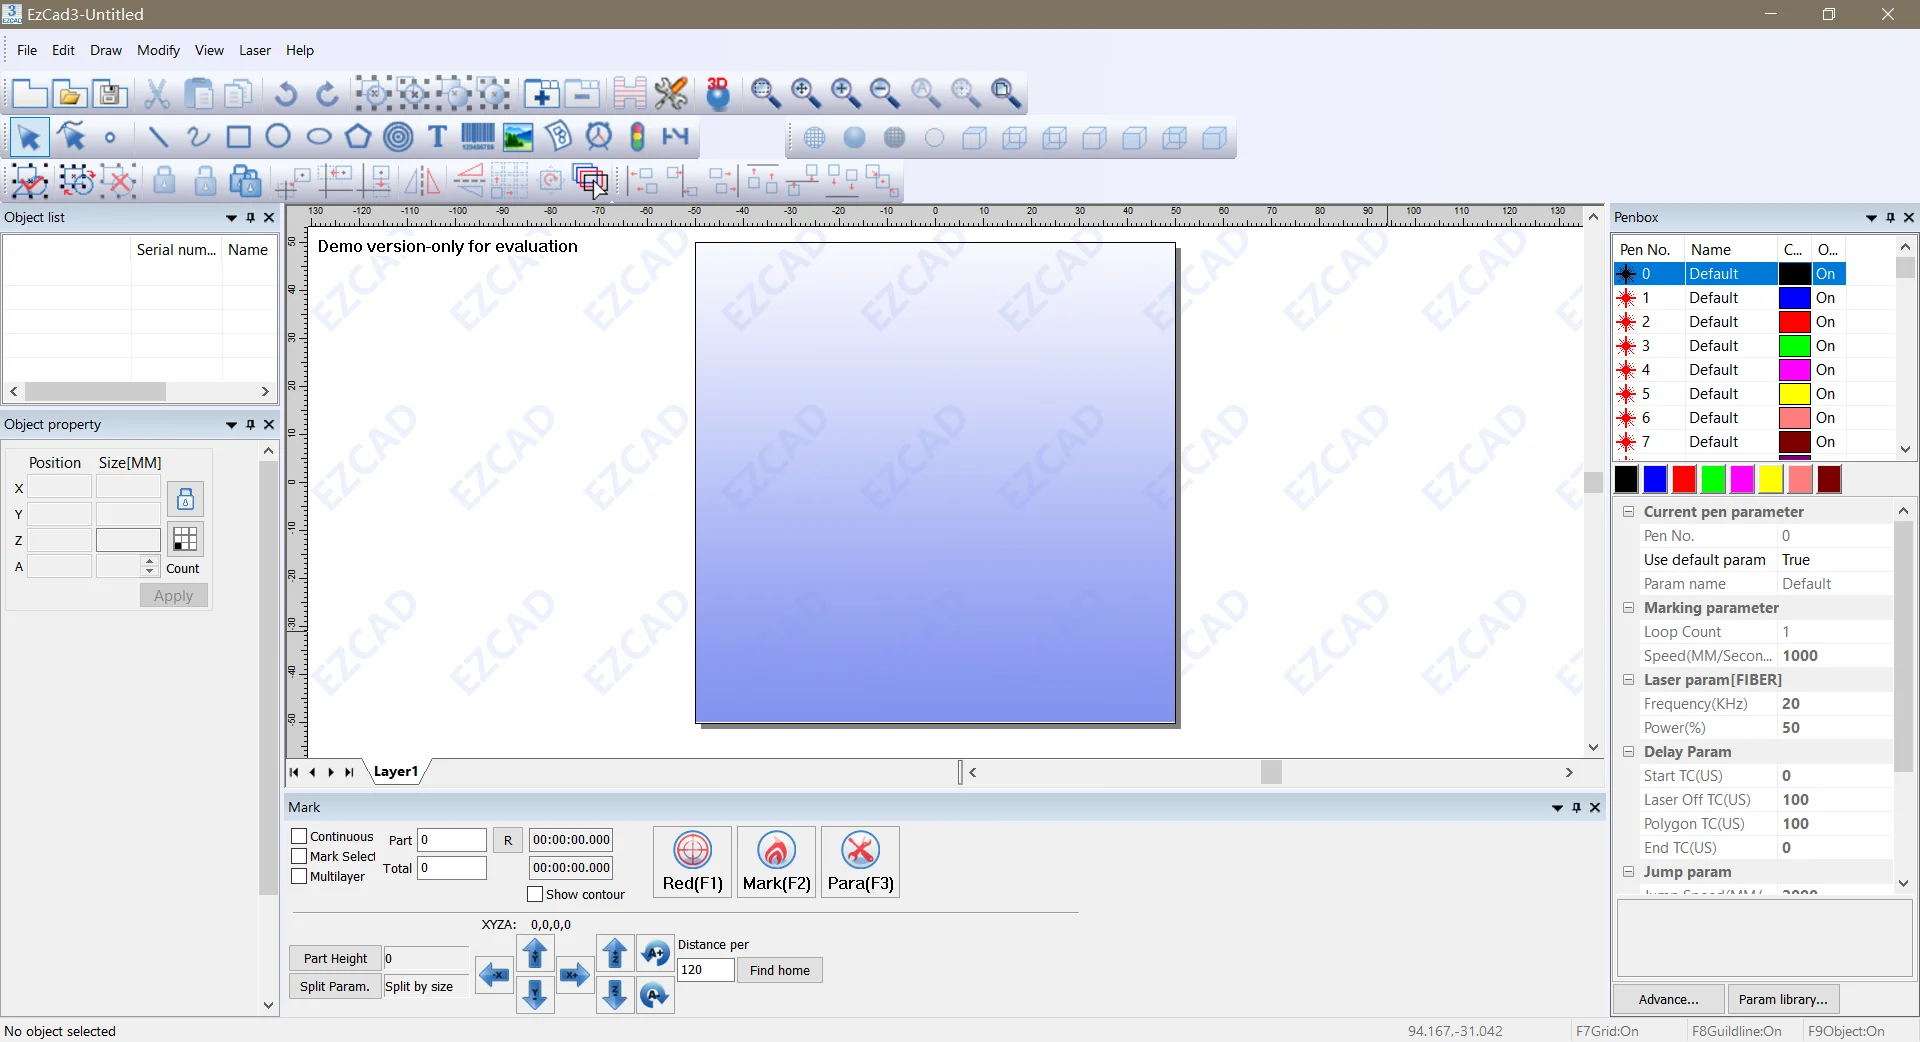Viewport: 1920px width, 1042px height.
Task: Enable the Continuous marking checkbox
Action: 299,836
